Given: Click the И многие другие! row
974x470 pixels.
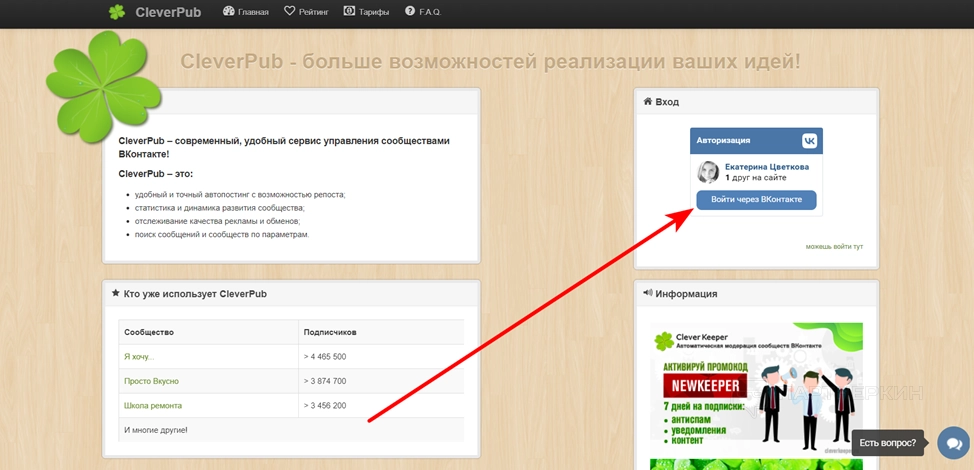Looking at the screenshot, I should (291, 430).
